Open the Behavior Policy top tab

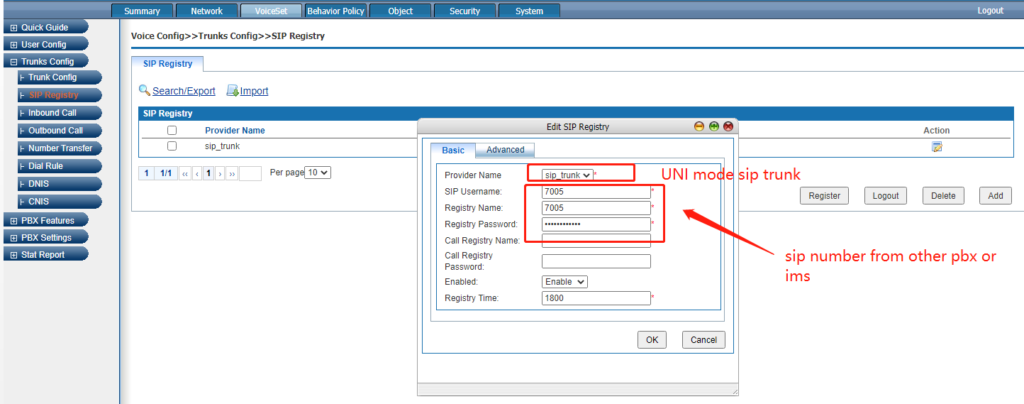pos(336,11)
